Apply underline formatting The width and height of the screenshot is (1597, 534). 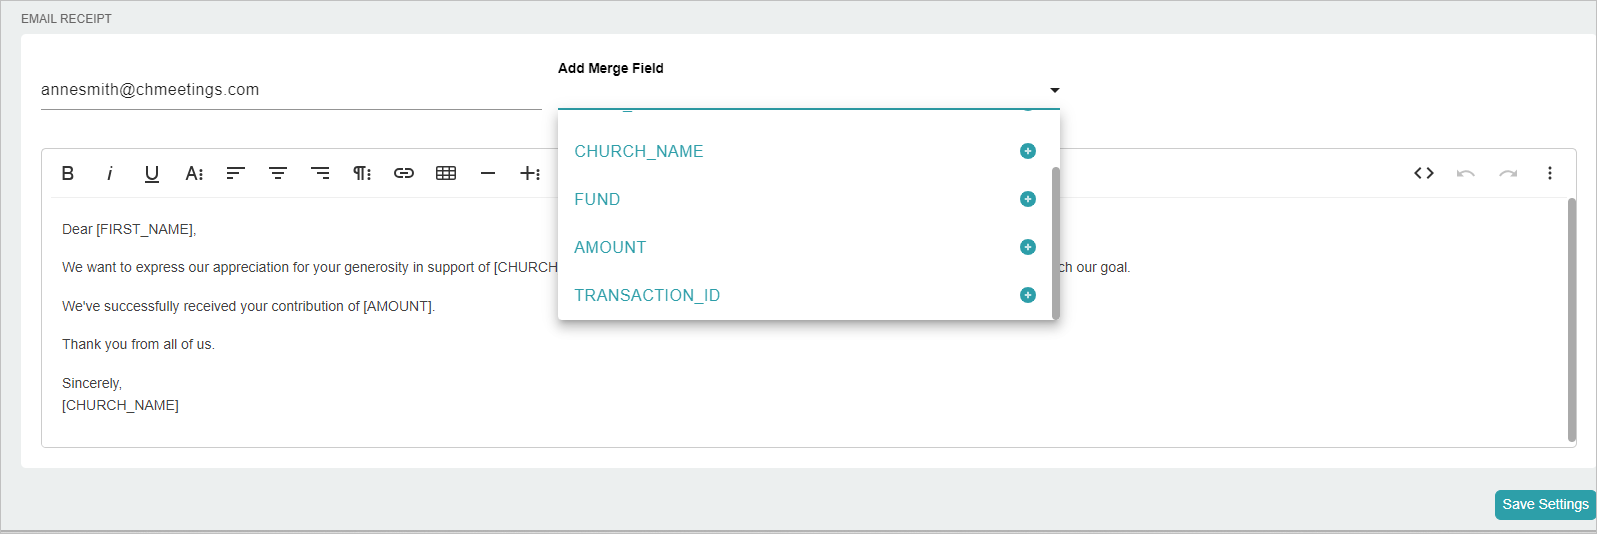tap(152, 173)
